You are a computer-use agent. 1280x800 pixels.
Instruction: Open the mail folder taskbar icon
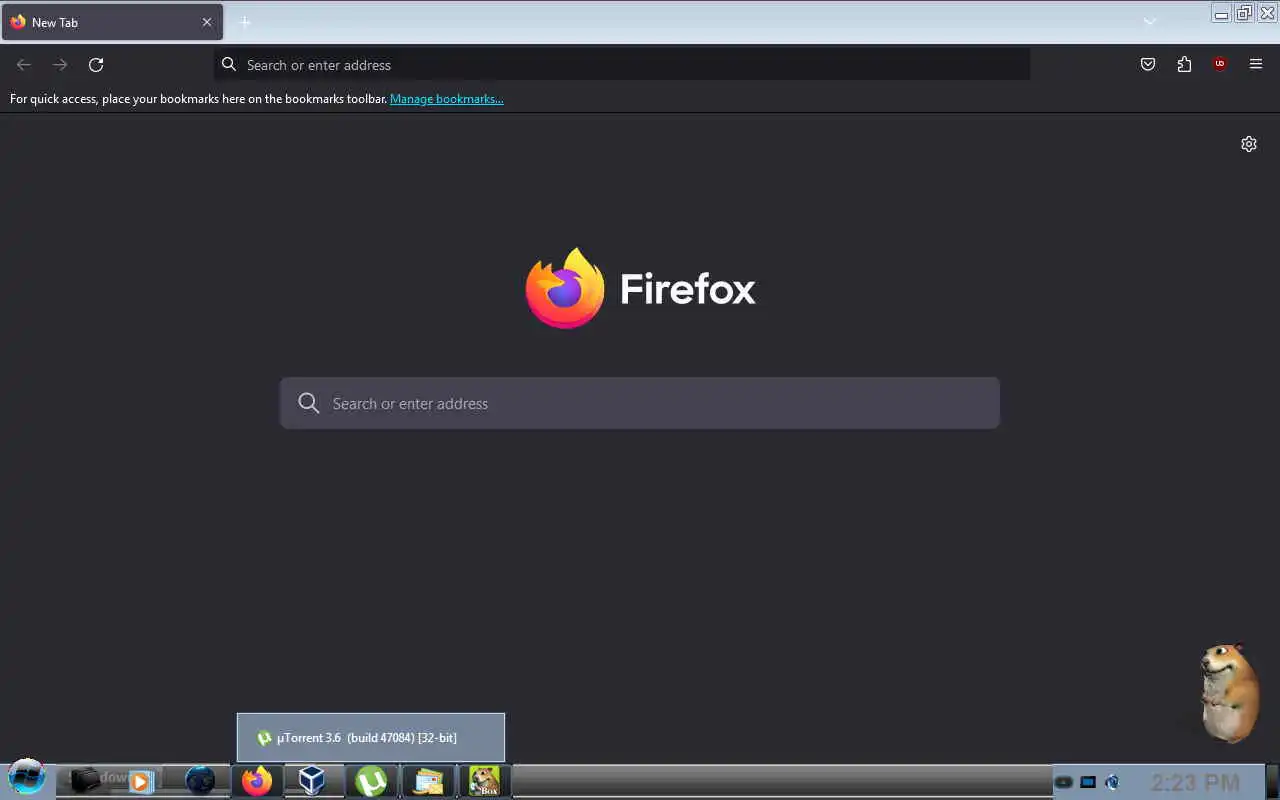[x=428, y=781]
